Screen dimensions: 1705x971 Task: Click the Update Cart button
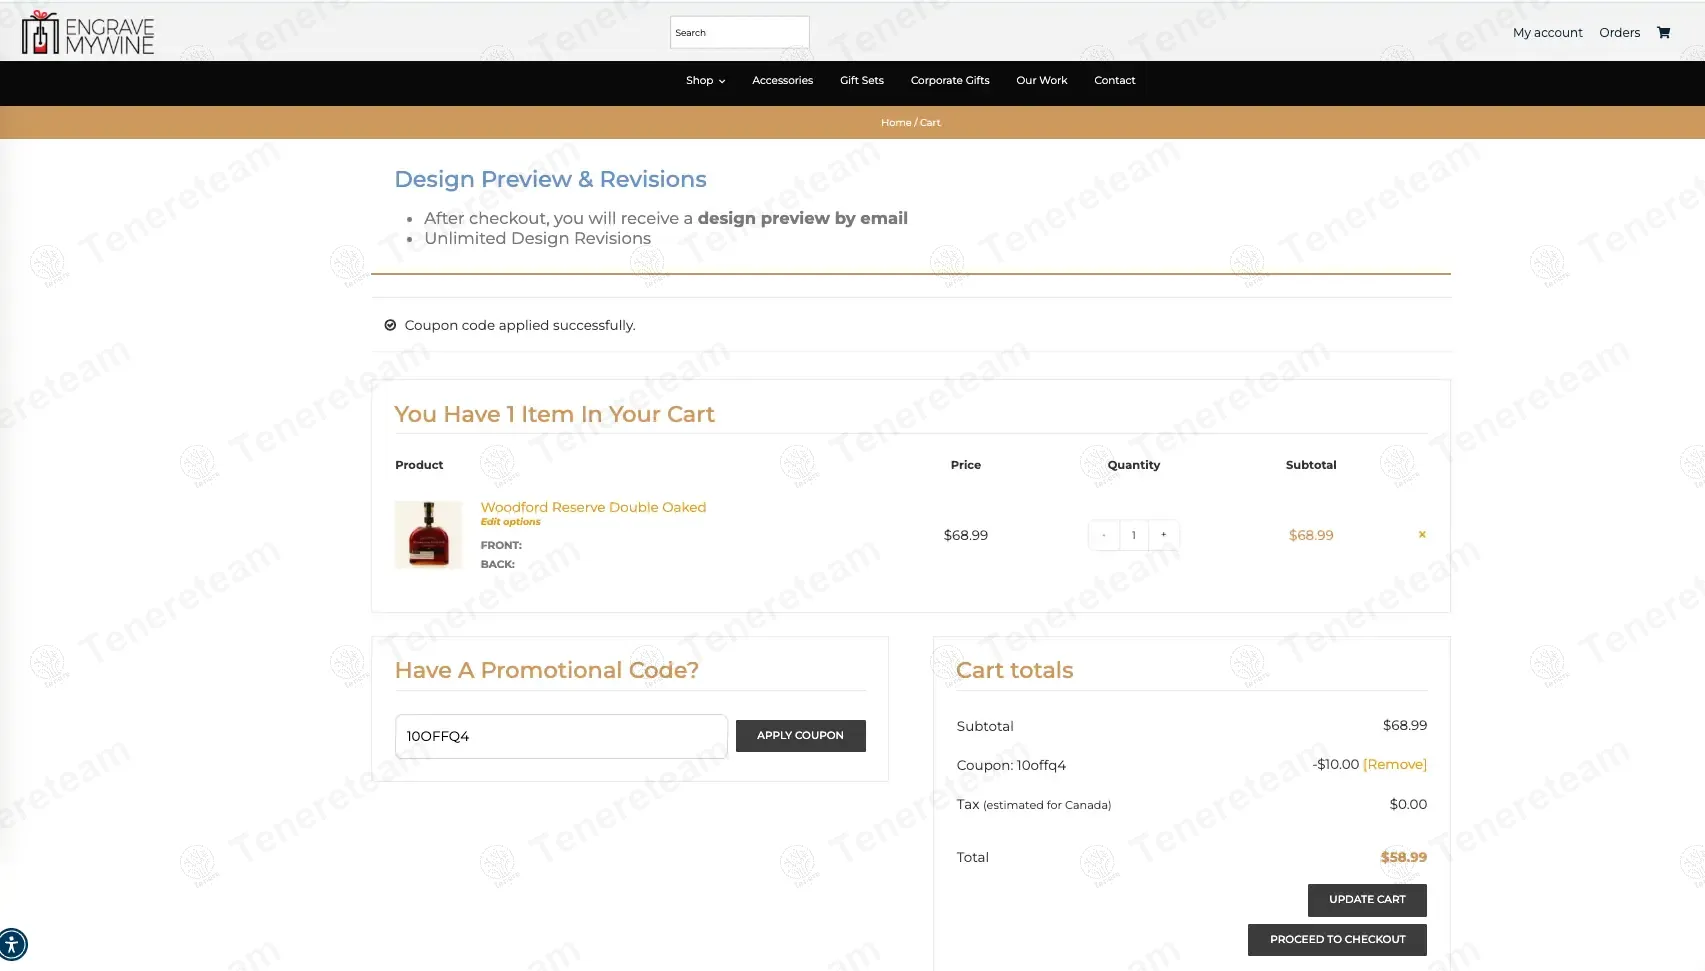[x=1367, y=899]
